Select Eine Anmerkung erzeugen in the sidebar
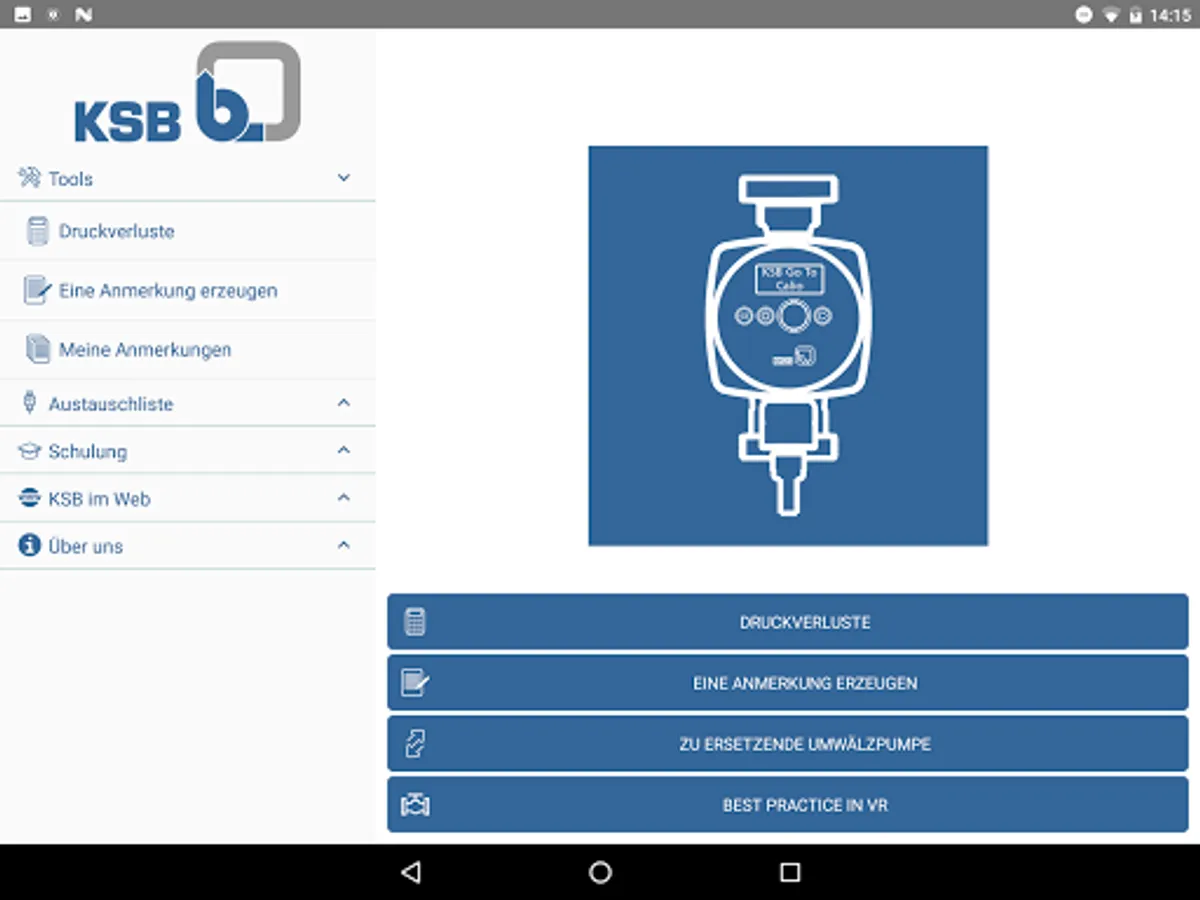Screen dimensions: 1200x900 [x=188, y=290]
